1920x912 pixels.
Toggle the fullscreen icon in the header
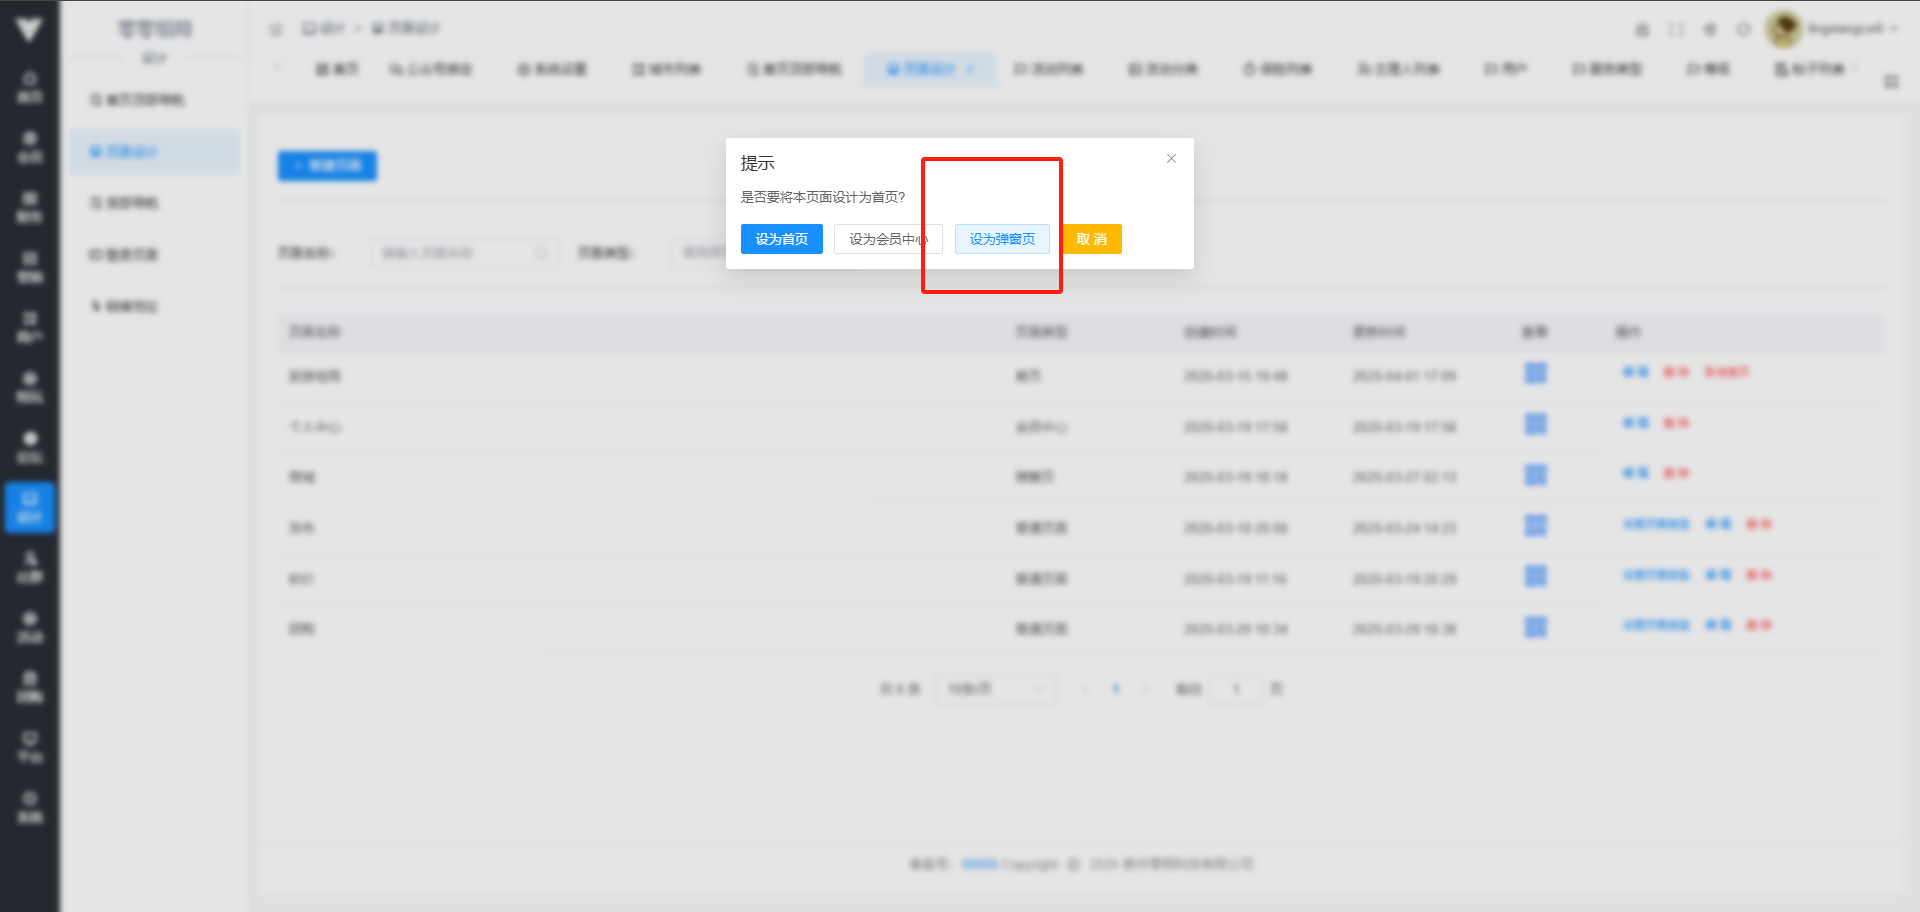(x=1676, y=30)
